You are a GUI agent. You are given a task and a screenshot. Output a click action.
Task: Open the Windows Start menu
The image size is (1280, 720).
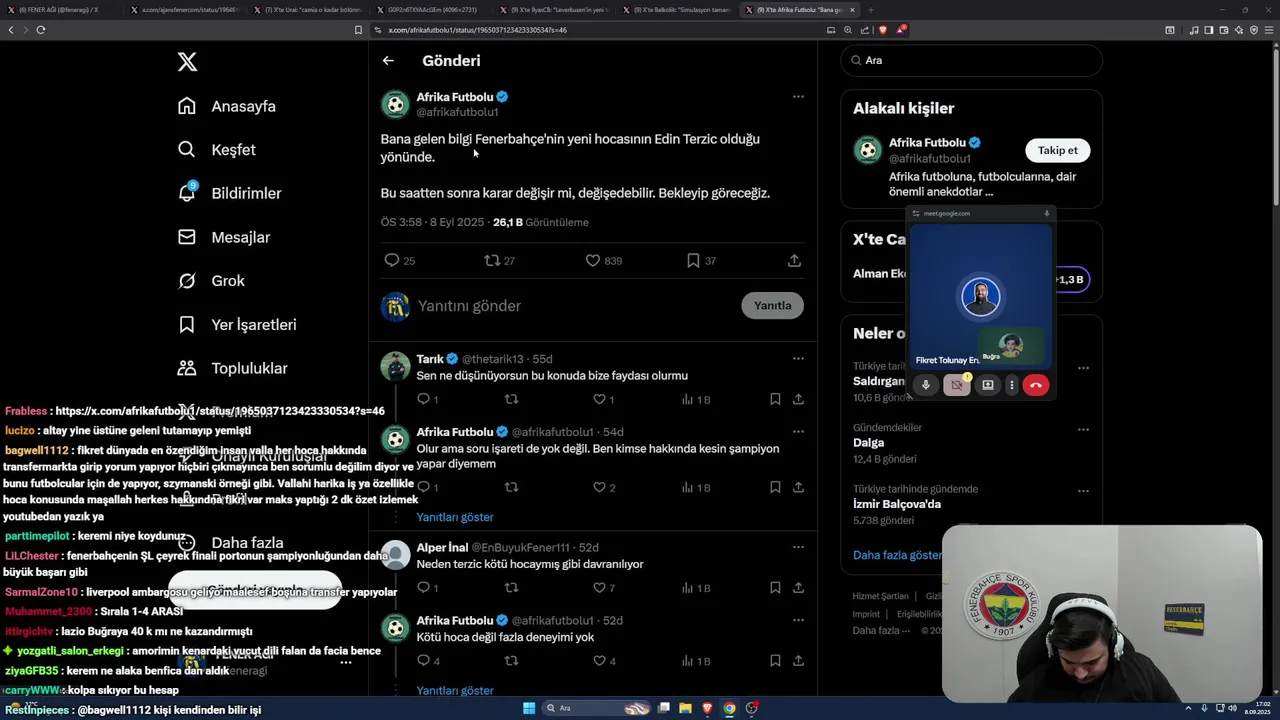coord(529,708)
